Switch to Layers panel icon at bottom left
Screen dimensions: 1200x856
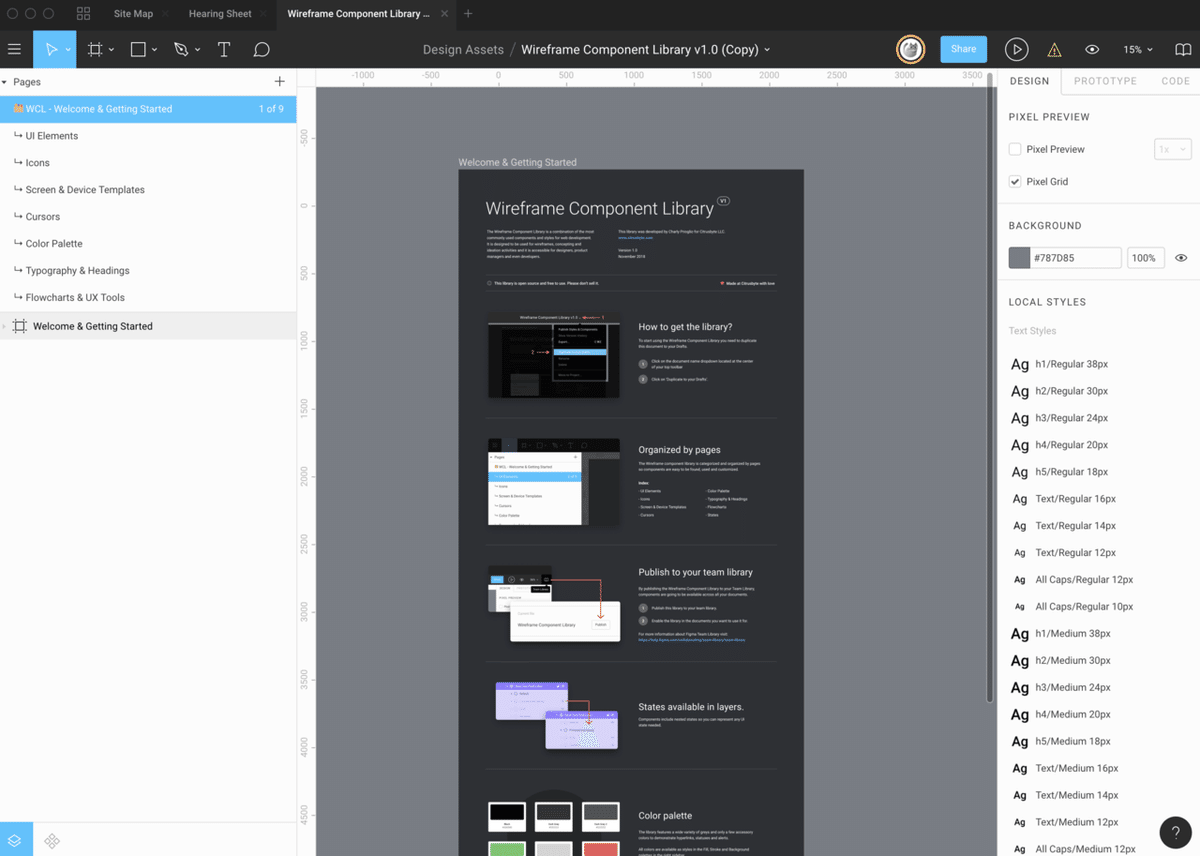[16, 840]
